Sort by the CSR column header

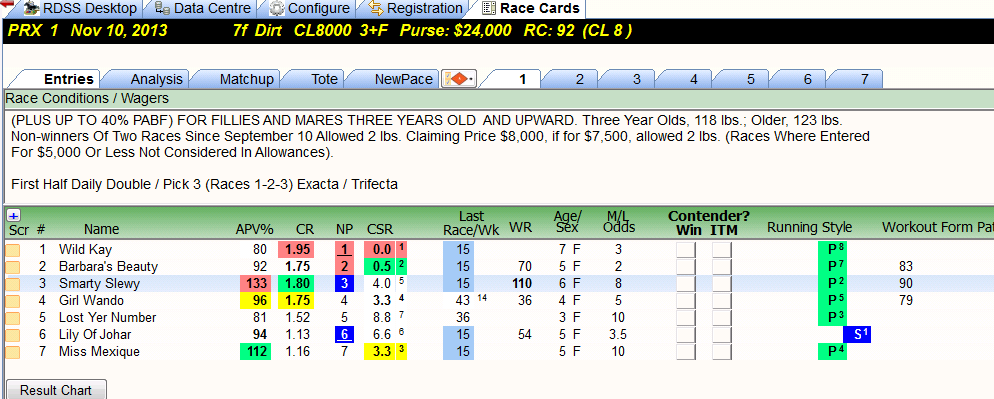(x=380, y=229)
